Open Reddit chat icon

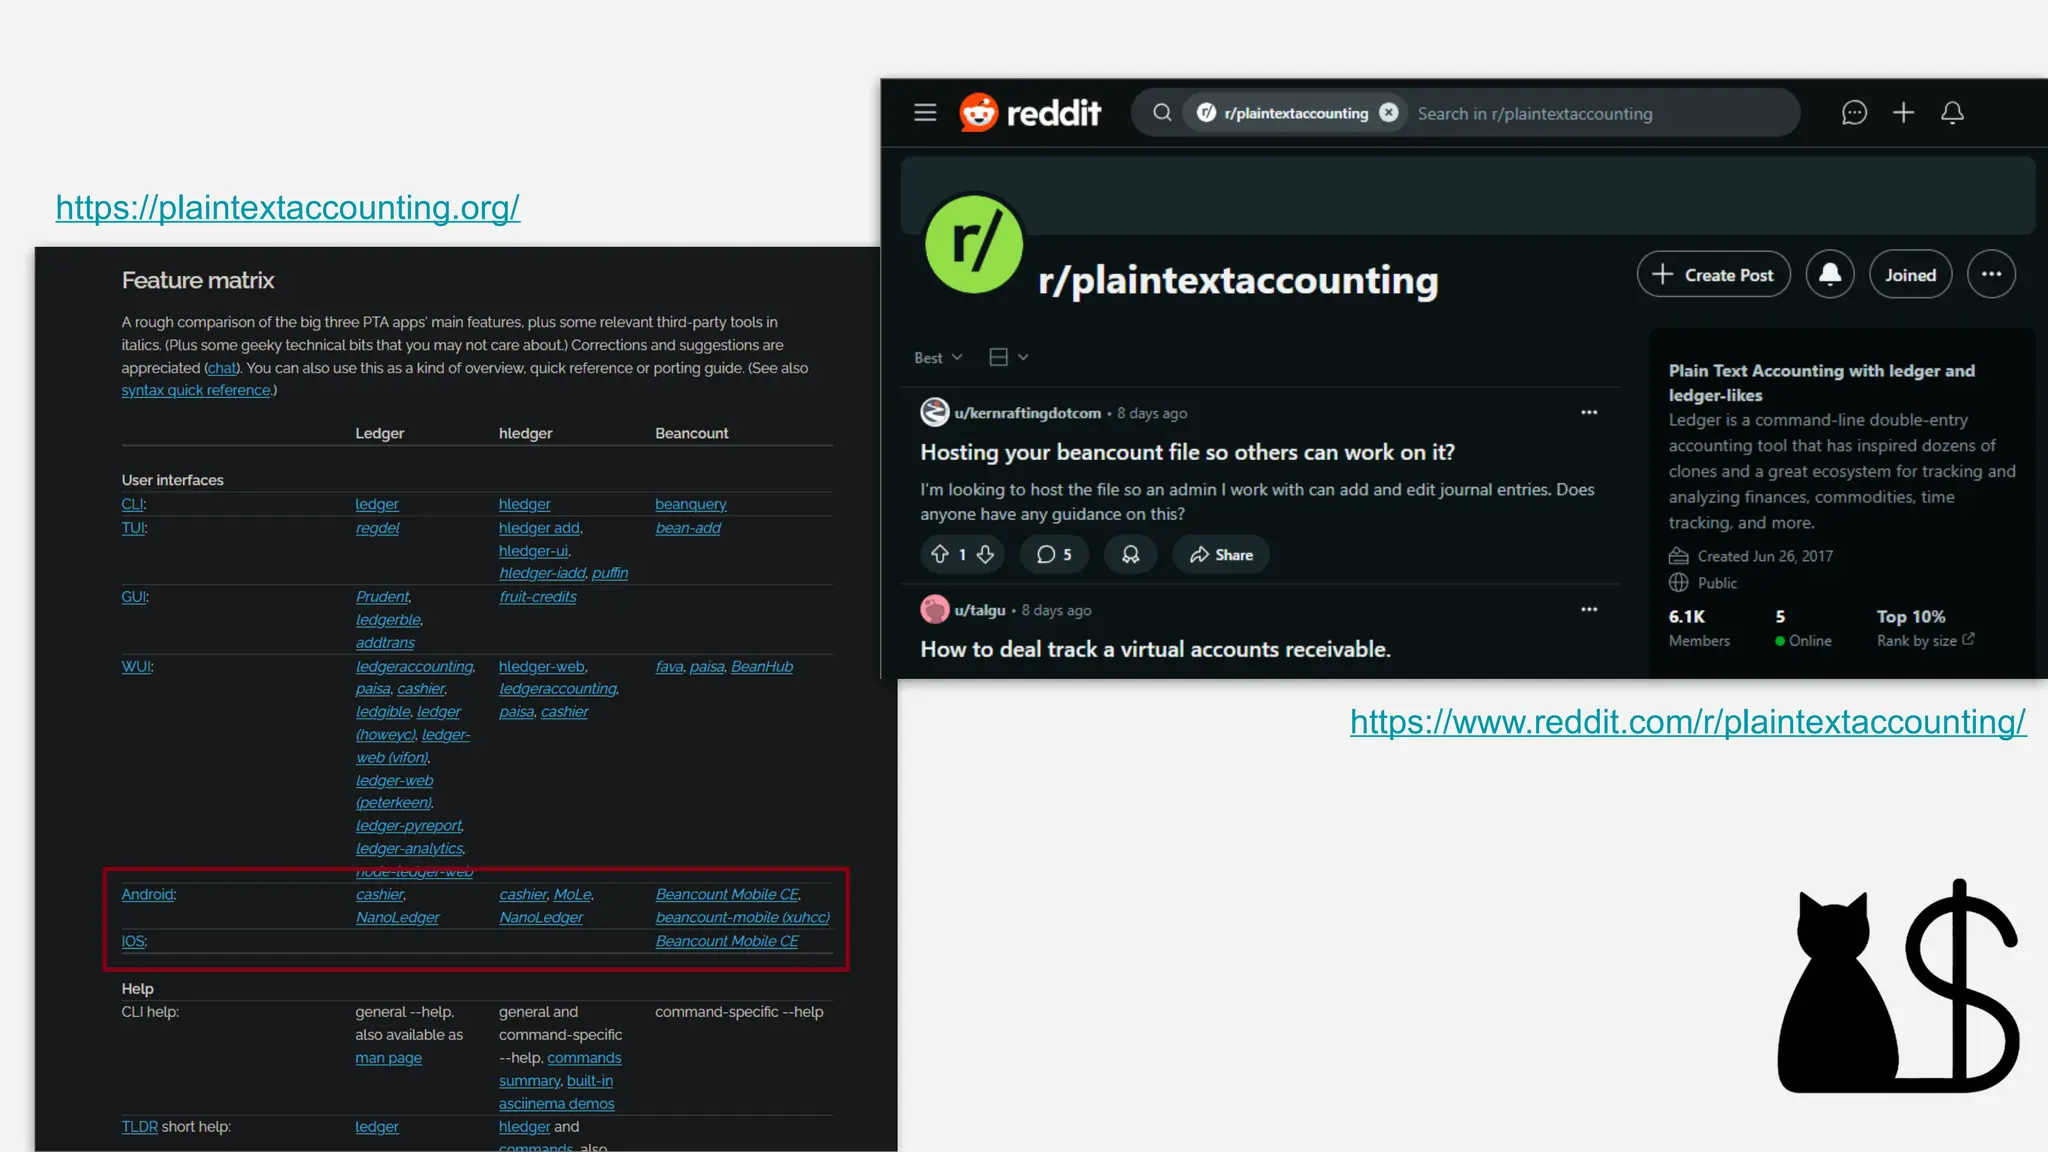(x=1854, y=113)
